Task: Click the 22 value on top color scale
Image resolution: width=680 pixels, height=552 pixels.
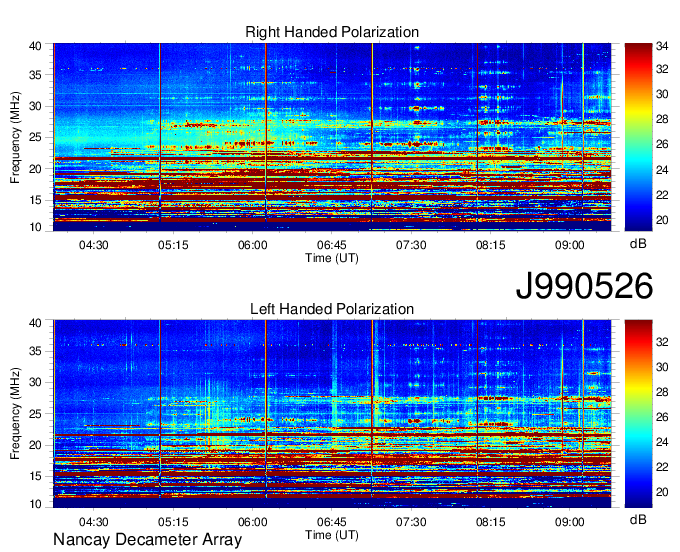Action: (662, 195)
